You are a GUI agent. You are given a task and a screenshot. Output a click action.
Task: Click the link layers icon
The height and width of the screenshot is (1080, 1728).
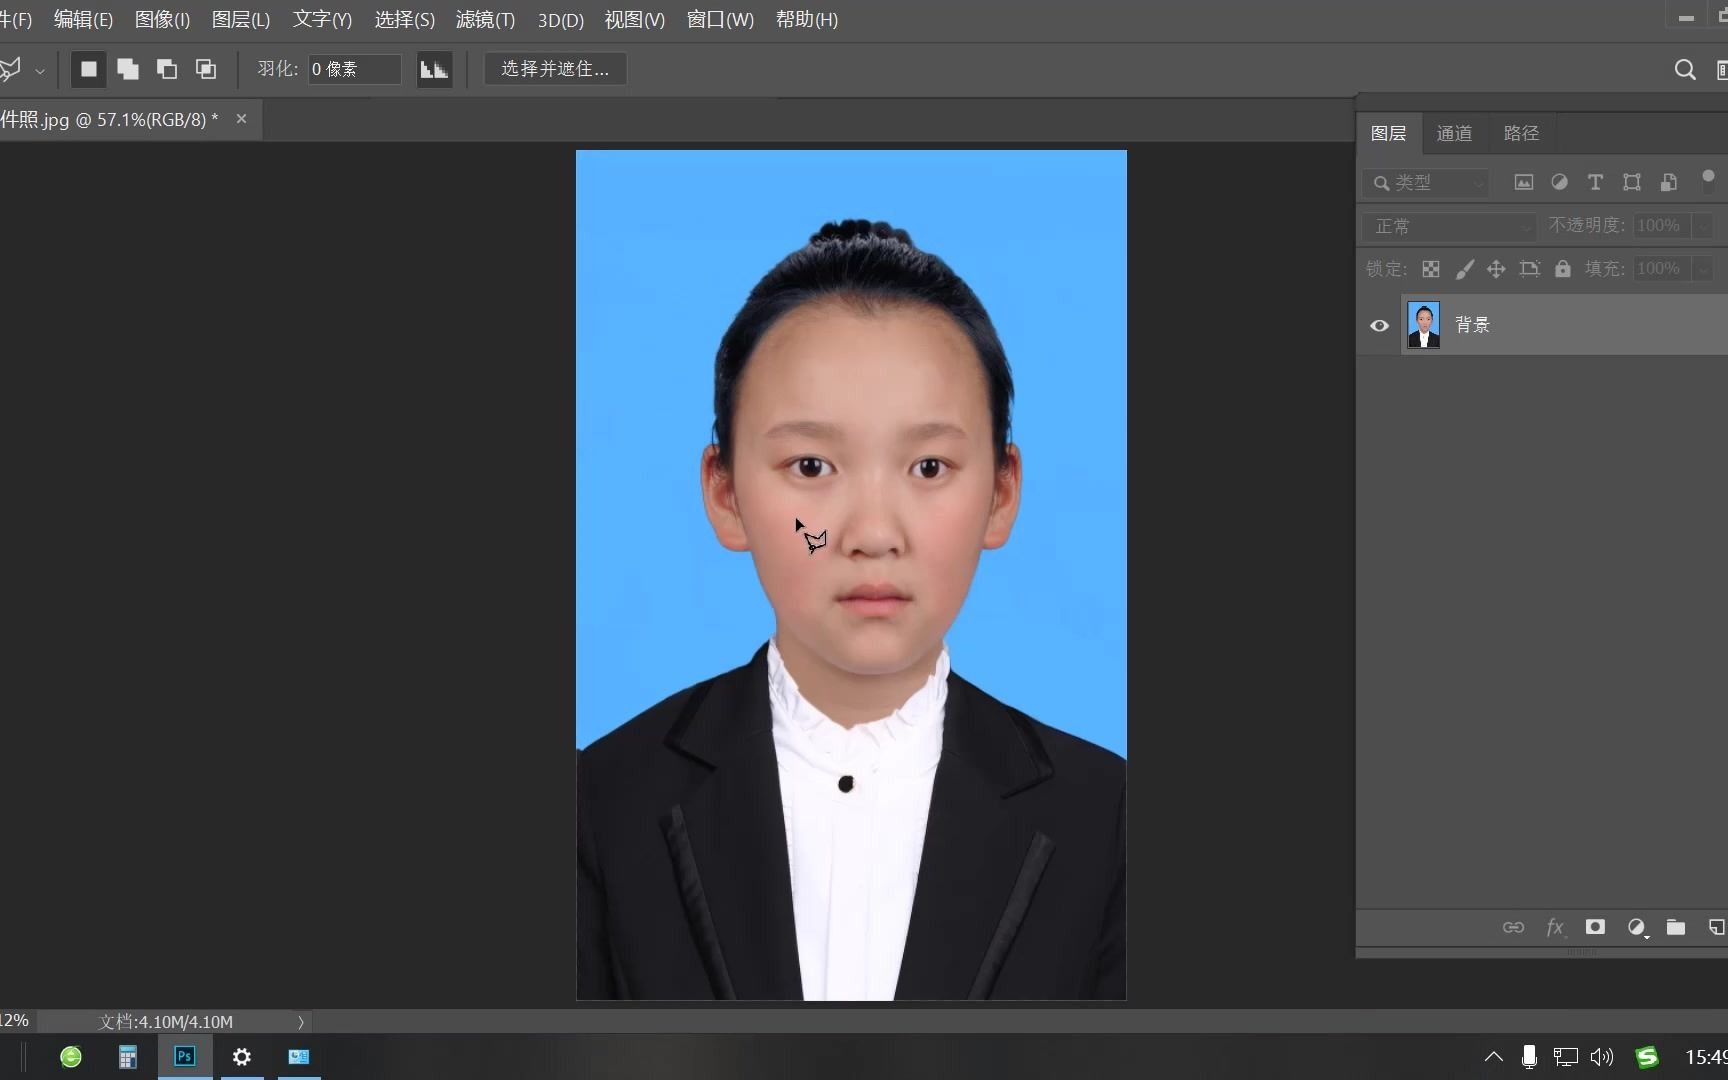(x=1513, y=928)
